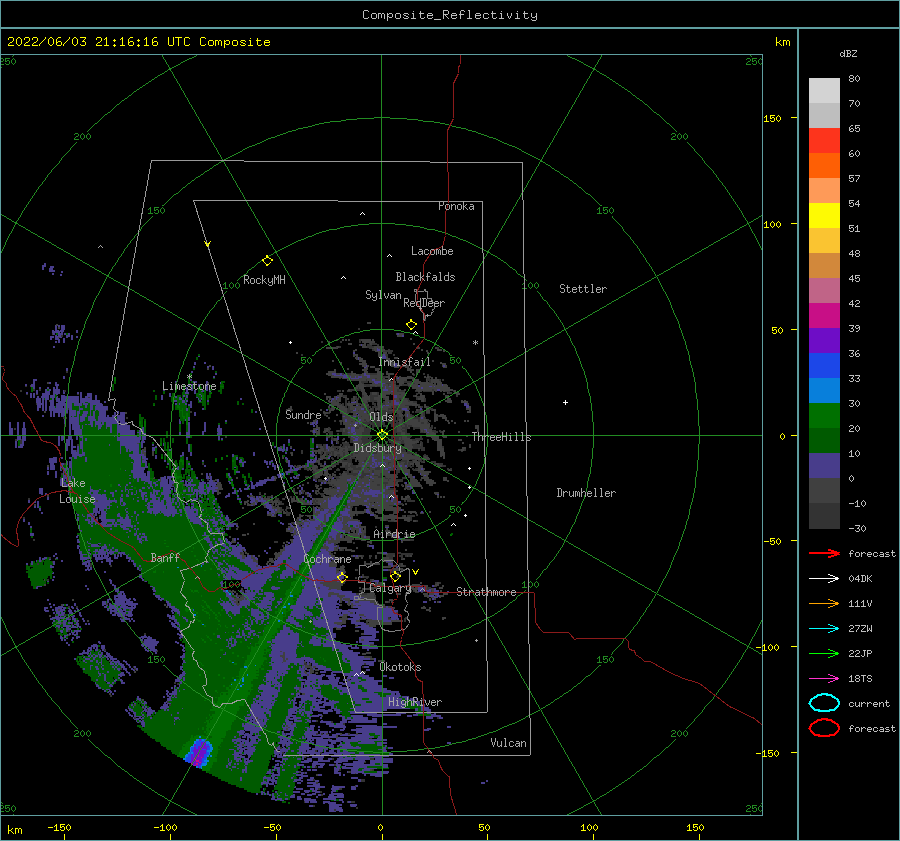Viewport: 900px width, 841px height.
Task: Pick the 39-42 dBZ magenta swatch
Action: (824, 315)
